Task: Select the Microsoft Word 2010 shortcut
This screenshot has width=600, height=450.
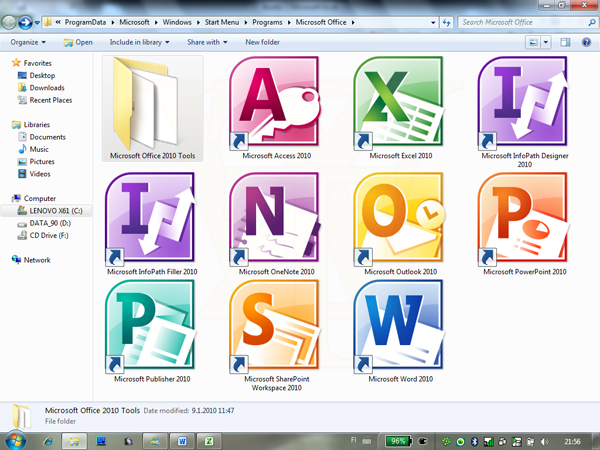Action: pyautogui.click(x=400, y=331)
